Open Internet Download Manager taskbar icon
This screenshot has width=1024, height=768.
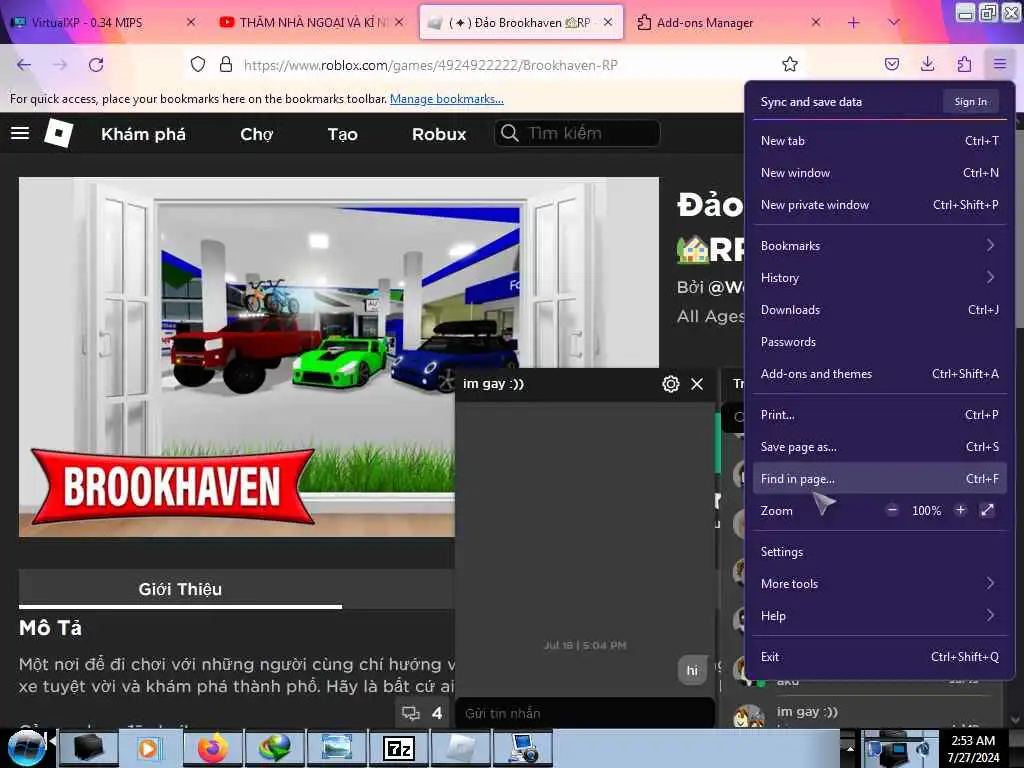[275, 748]
